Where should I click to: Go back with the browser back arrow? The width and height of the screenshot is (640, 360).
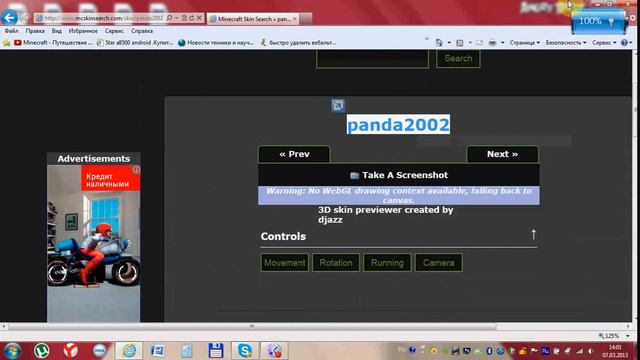click(x=9, y=18)
